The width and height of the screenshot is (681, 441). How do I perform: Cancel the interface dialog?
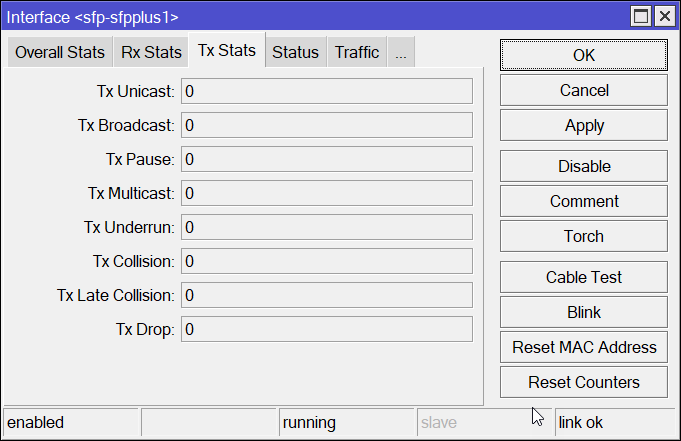(x=584, y=90)
